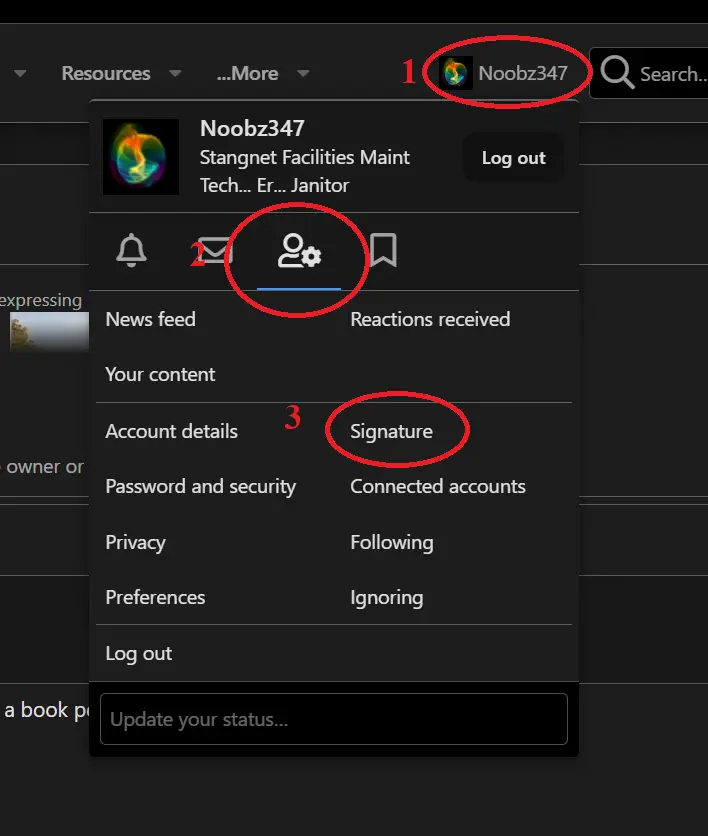Screen dimensions: 708x836
Task: Expand dropdown arrow left of Resources
Action: (20, 73)
